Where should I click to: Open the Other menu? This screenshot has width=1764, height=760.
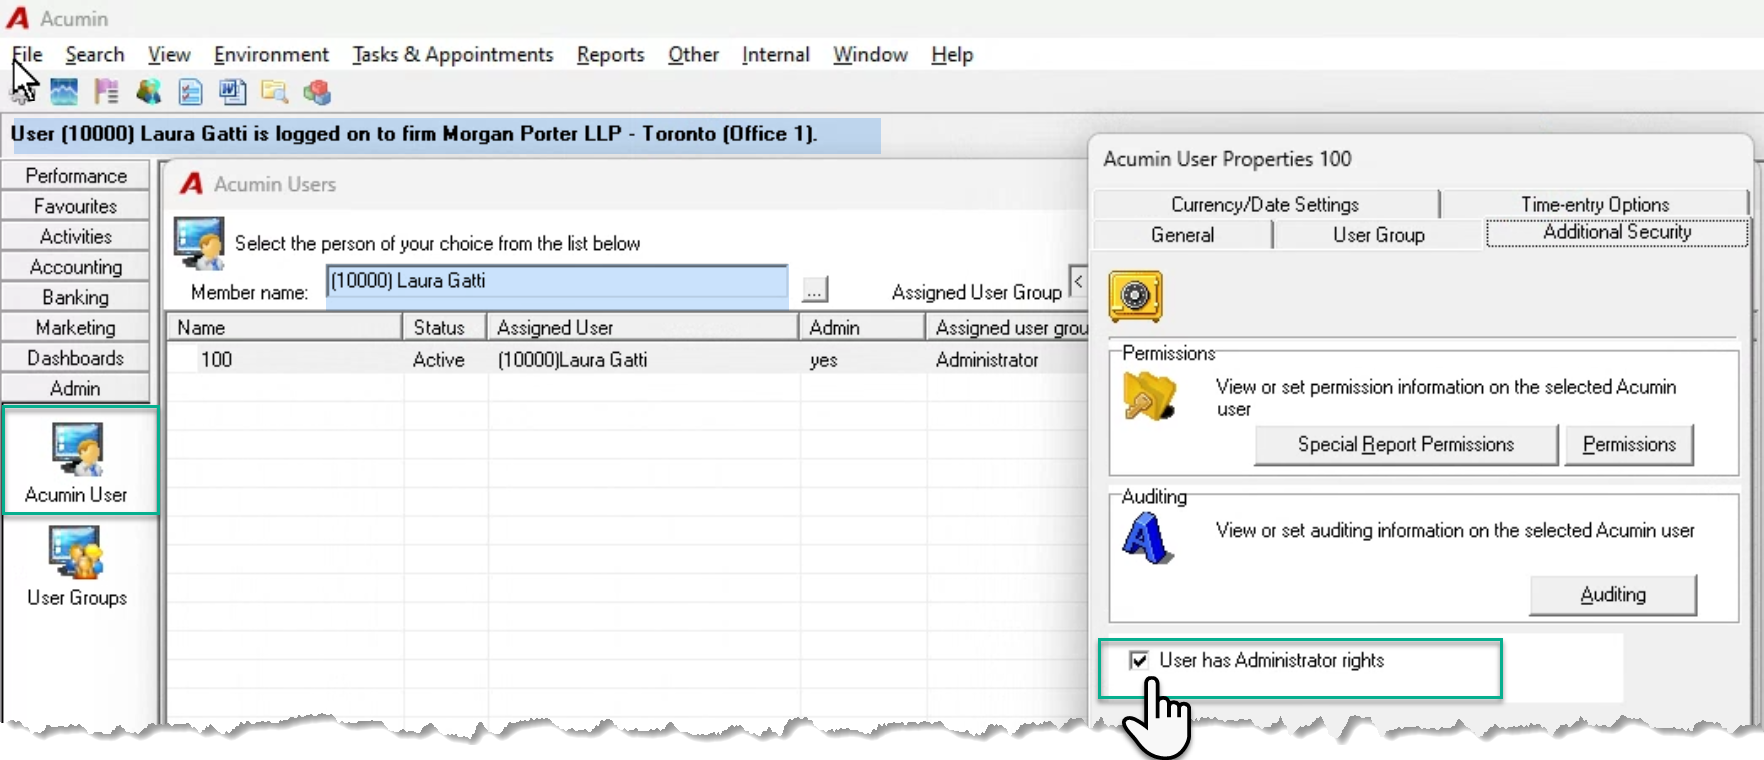[693, 54]
